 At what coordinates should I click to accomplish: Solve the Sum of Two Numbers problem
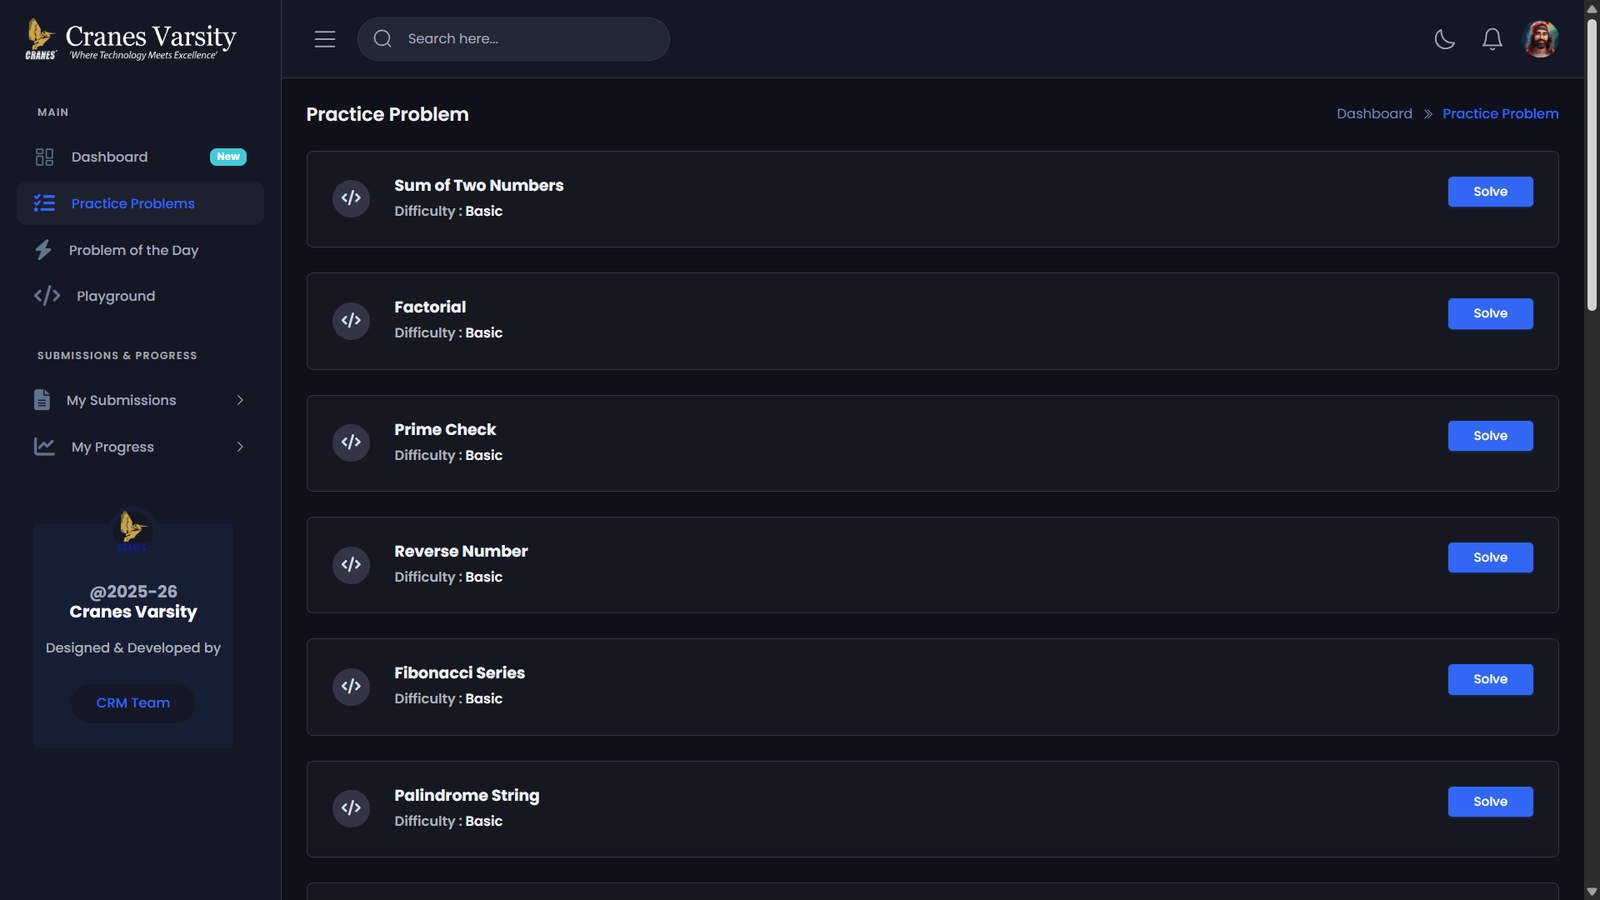pyautogui.click(x=1489, y=192)
